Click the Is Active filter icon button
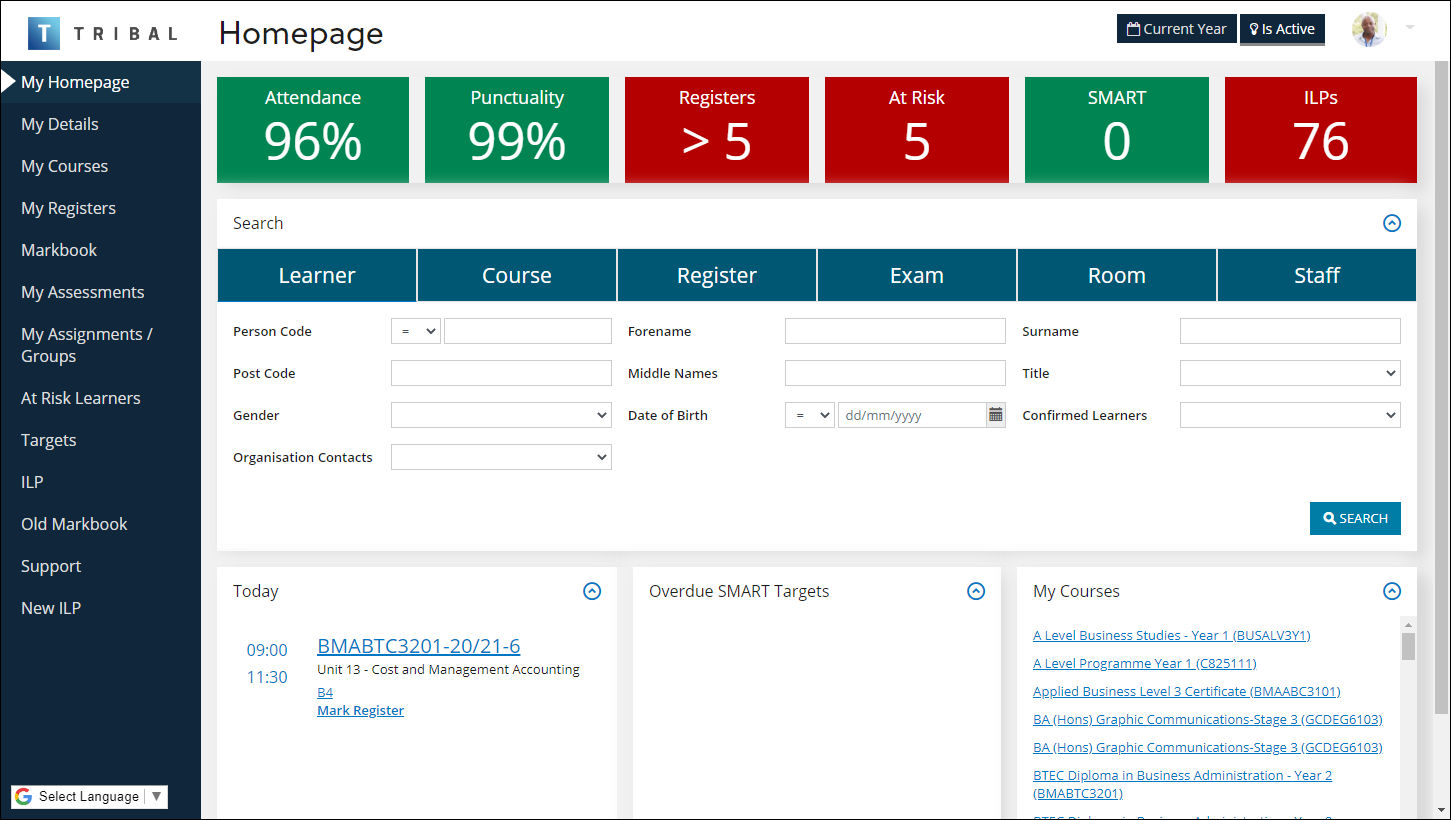The image size is (1451, 820). pyautogui.click(x=1253, y=28)
